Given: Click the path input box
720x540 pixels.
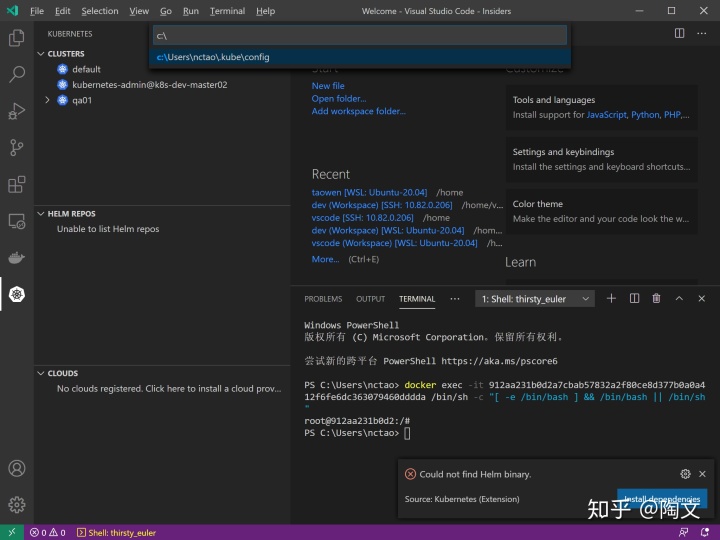Looking at the screenshot, I should (360, 35).
